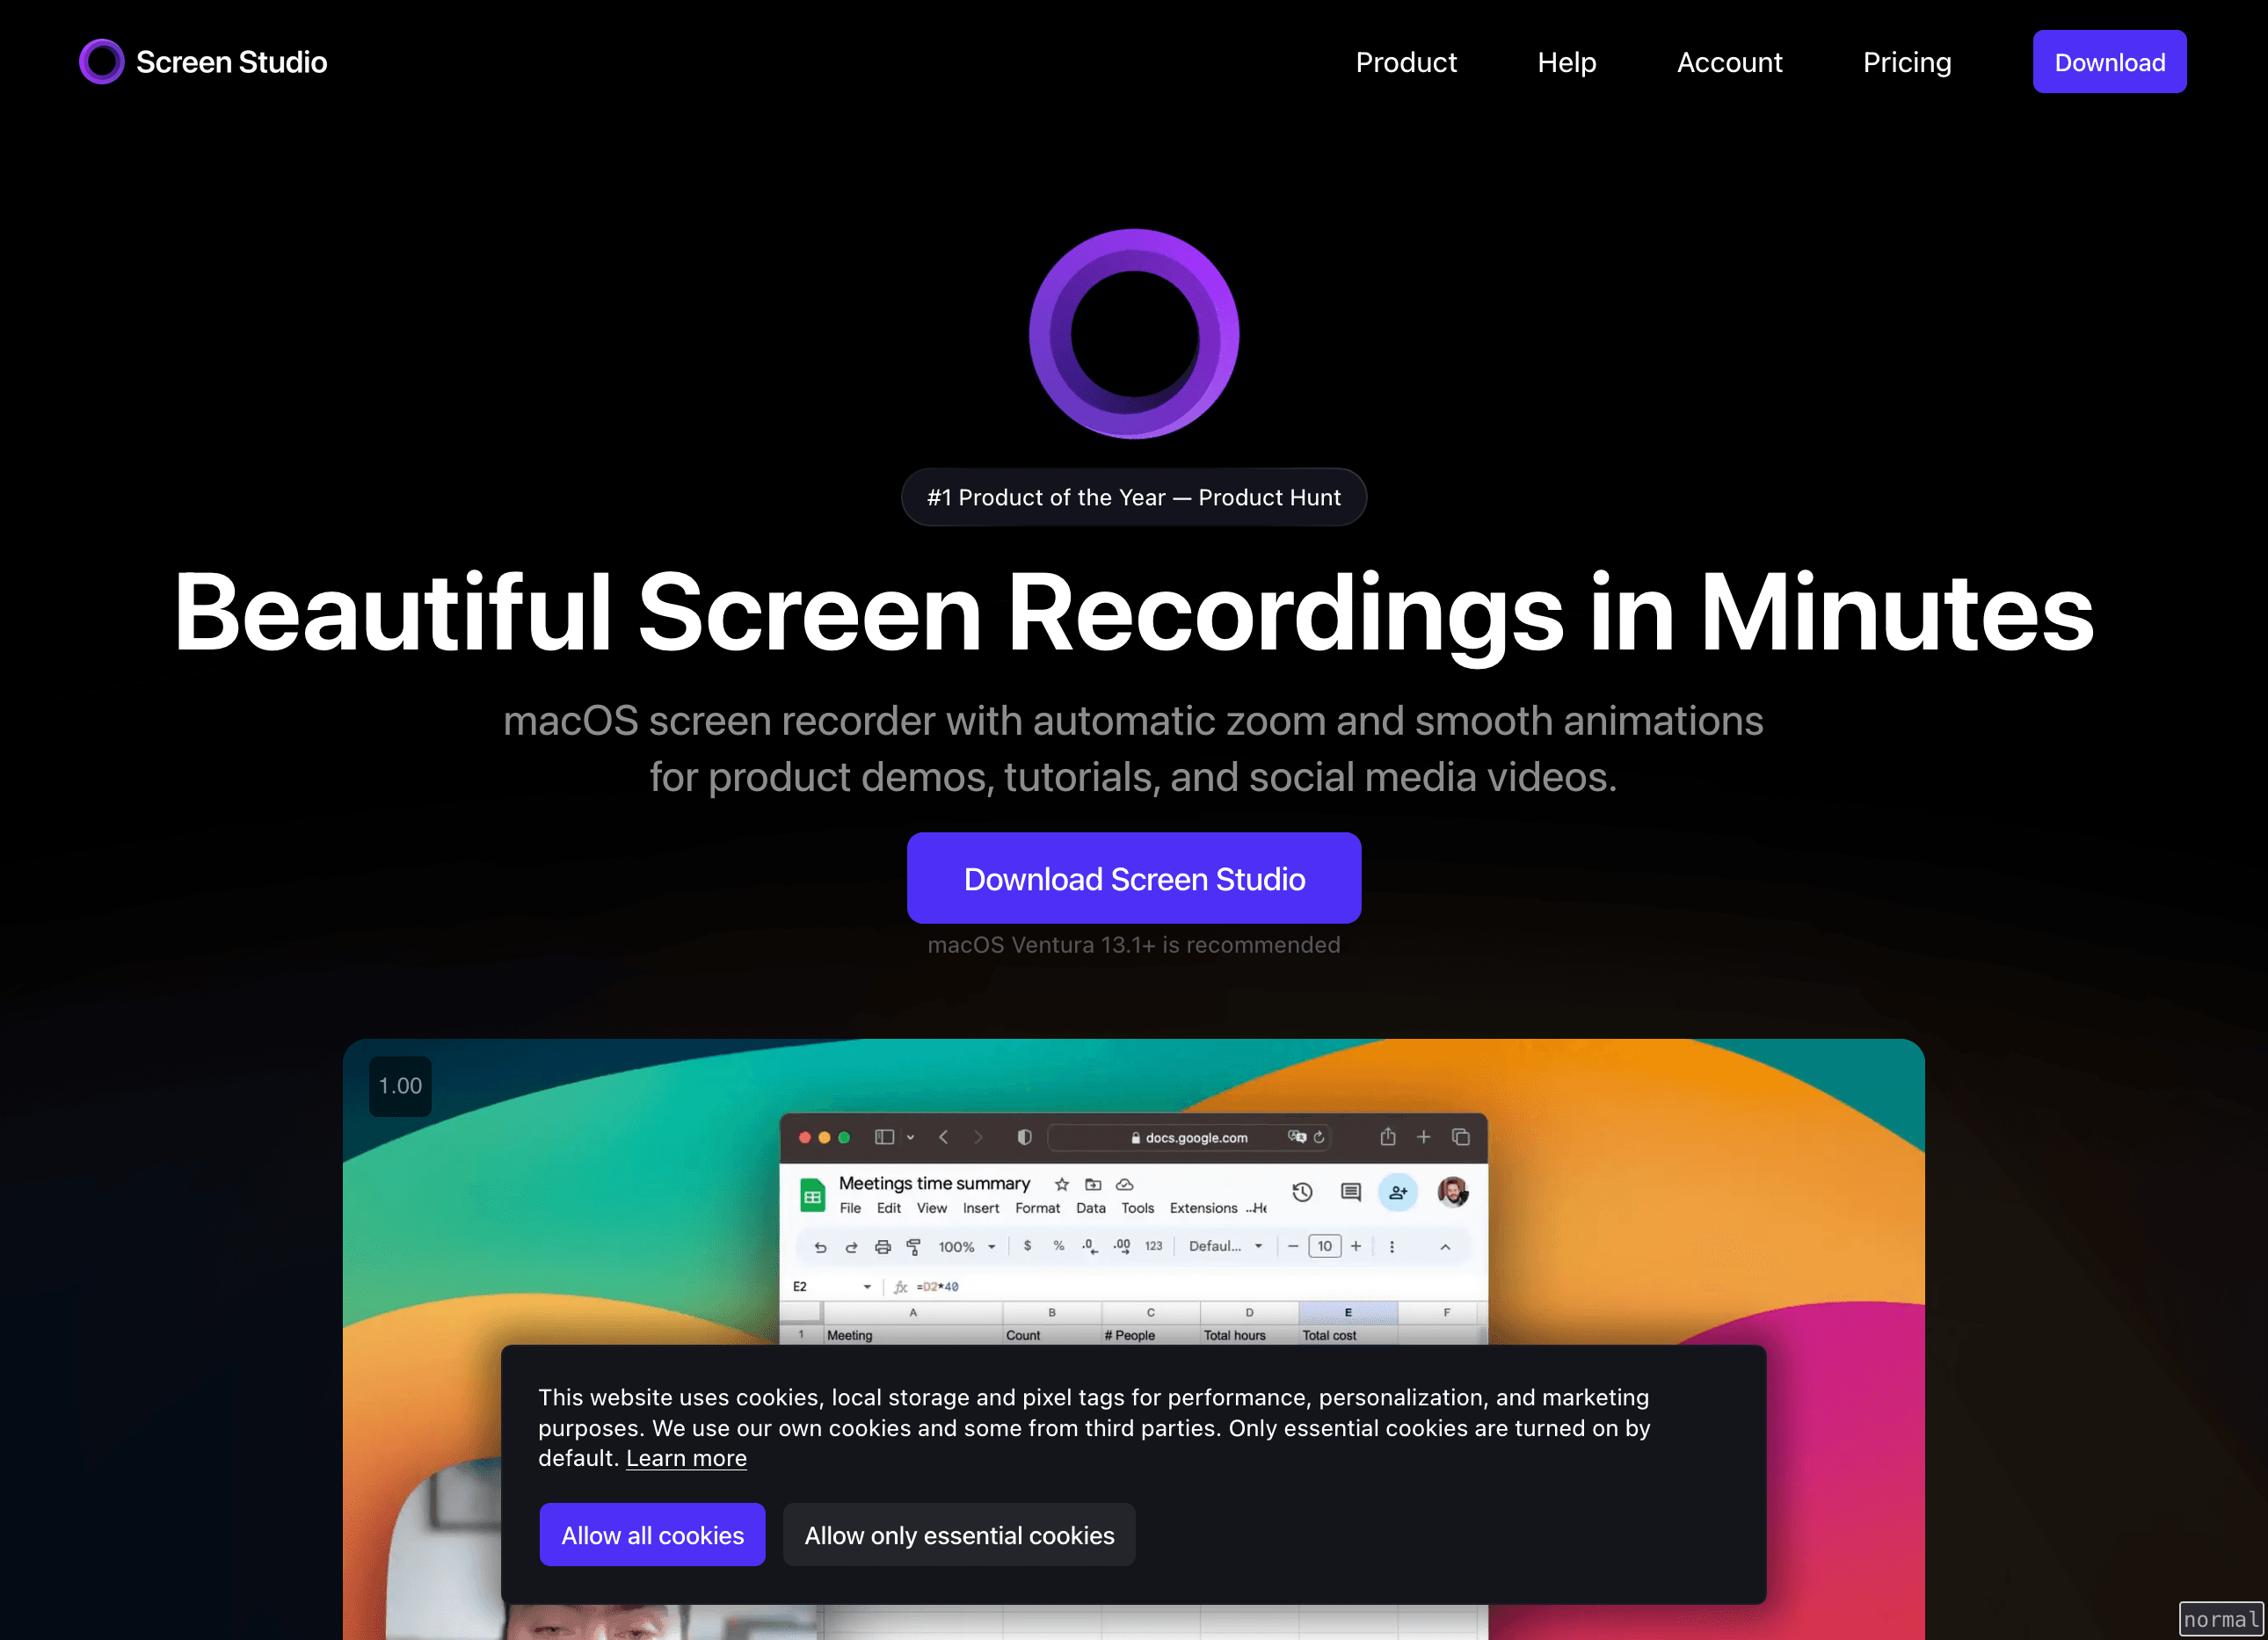The width and height of the screenshot is (2268, 1640).
Task: Click the #1 Product of the Year badge
Action: [1134, 497]
